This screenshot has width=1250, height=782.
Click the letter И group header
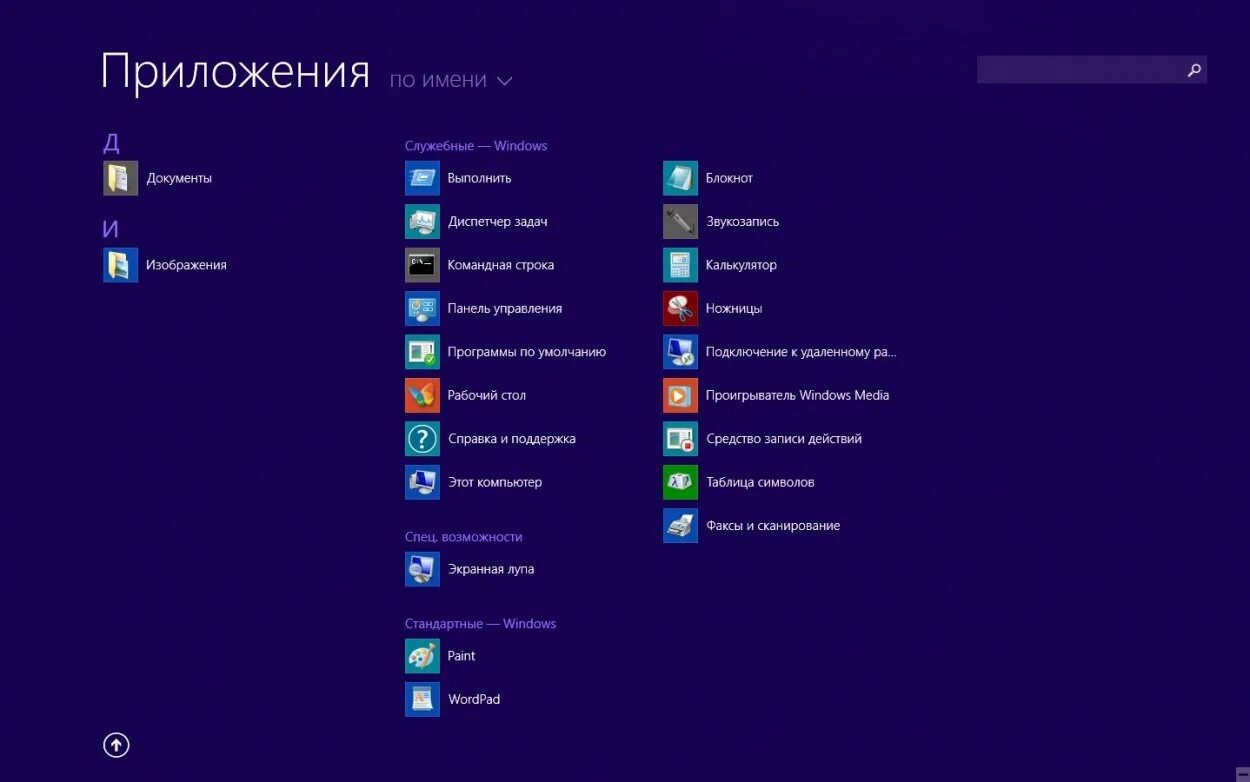pos(111,229)
